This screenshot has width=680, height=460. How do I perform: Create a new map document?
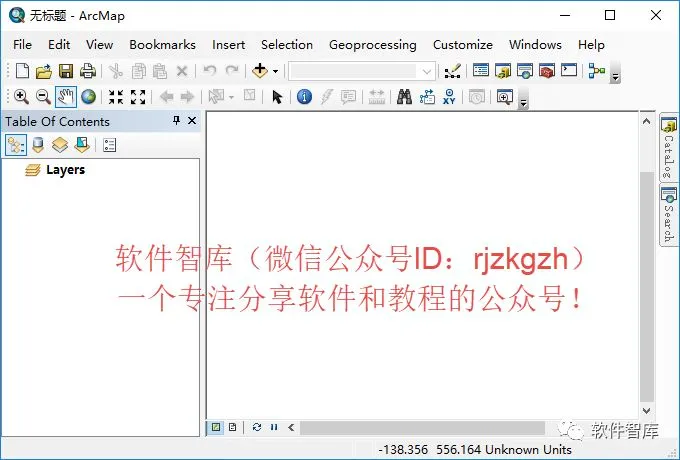[22, 71]
